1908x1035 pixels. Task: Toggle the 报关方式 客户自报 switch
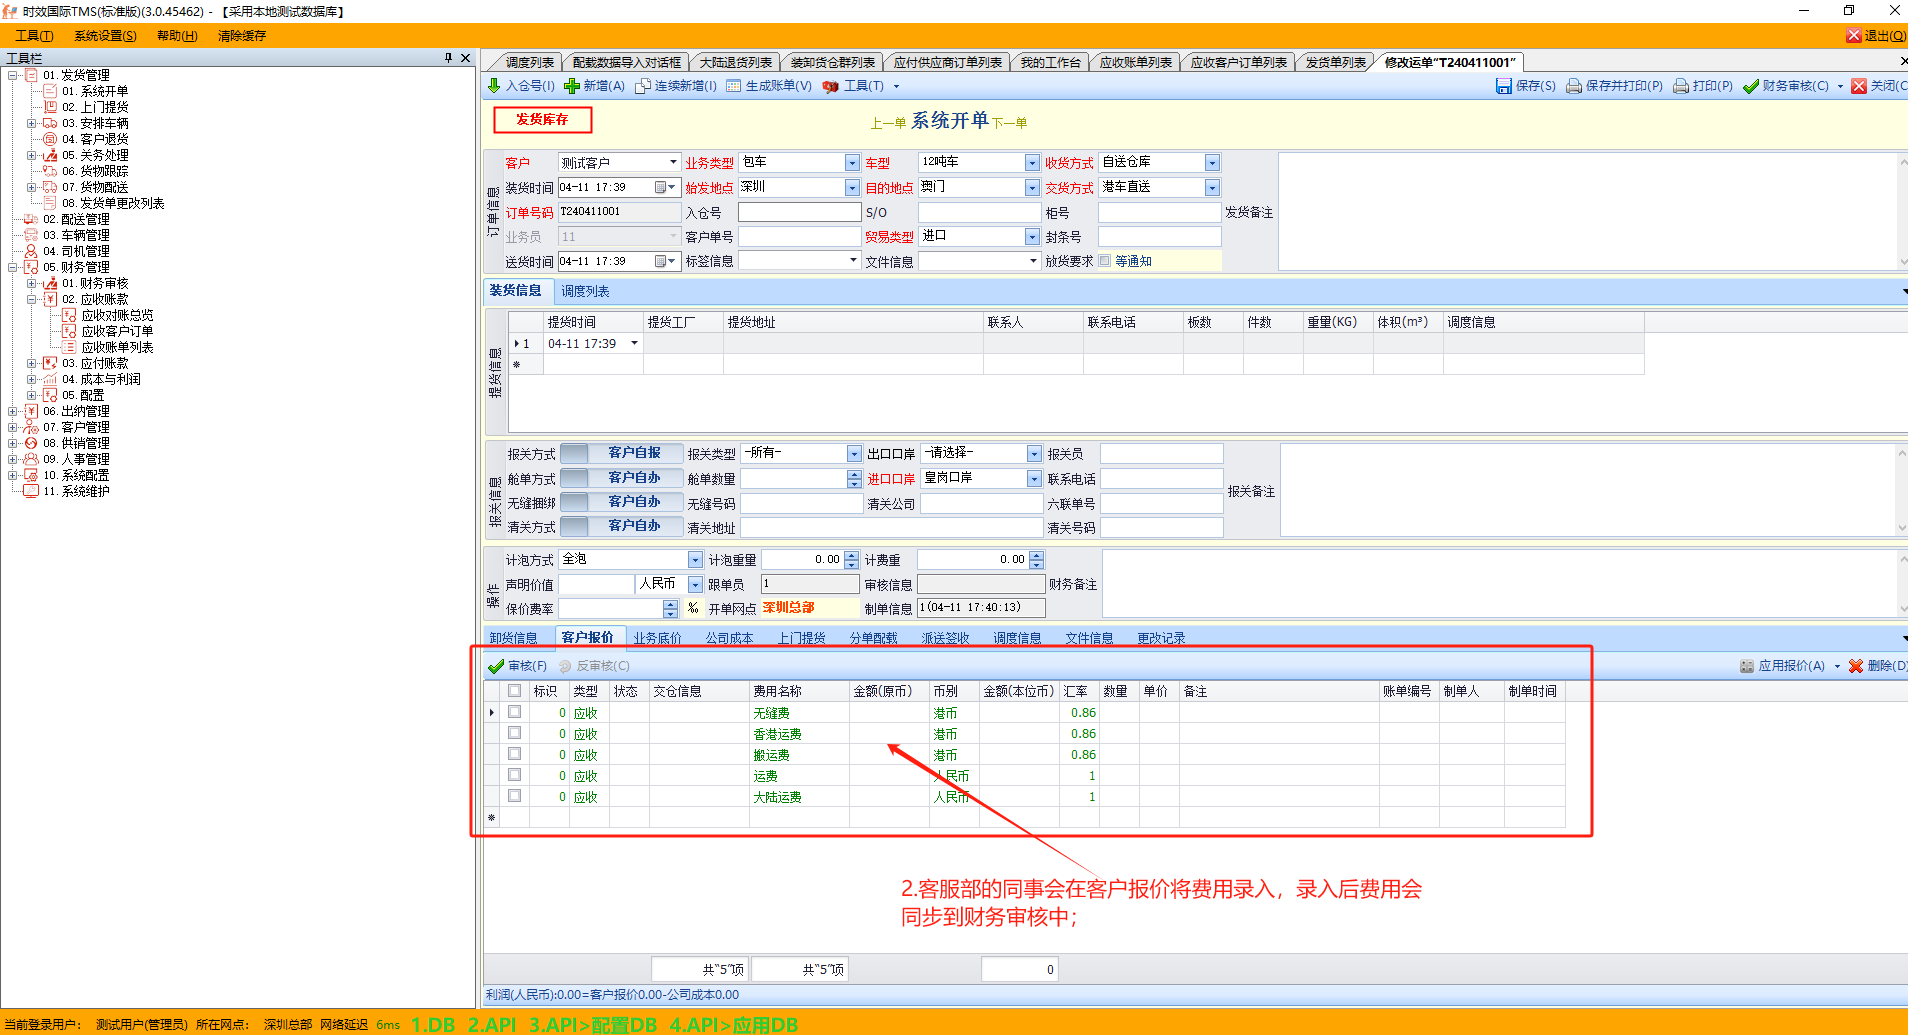(x=622, y=453)
